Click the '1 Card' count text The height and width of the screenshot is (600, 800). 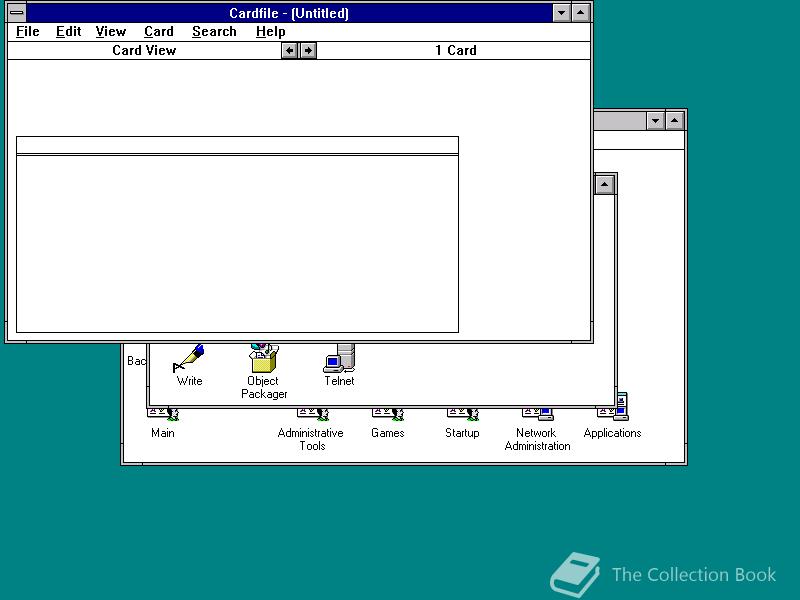coord(456,51)
